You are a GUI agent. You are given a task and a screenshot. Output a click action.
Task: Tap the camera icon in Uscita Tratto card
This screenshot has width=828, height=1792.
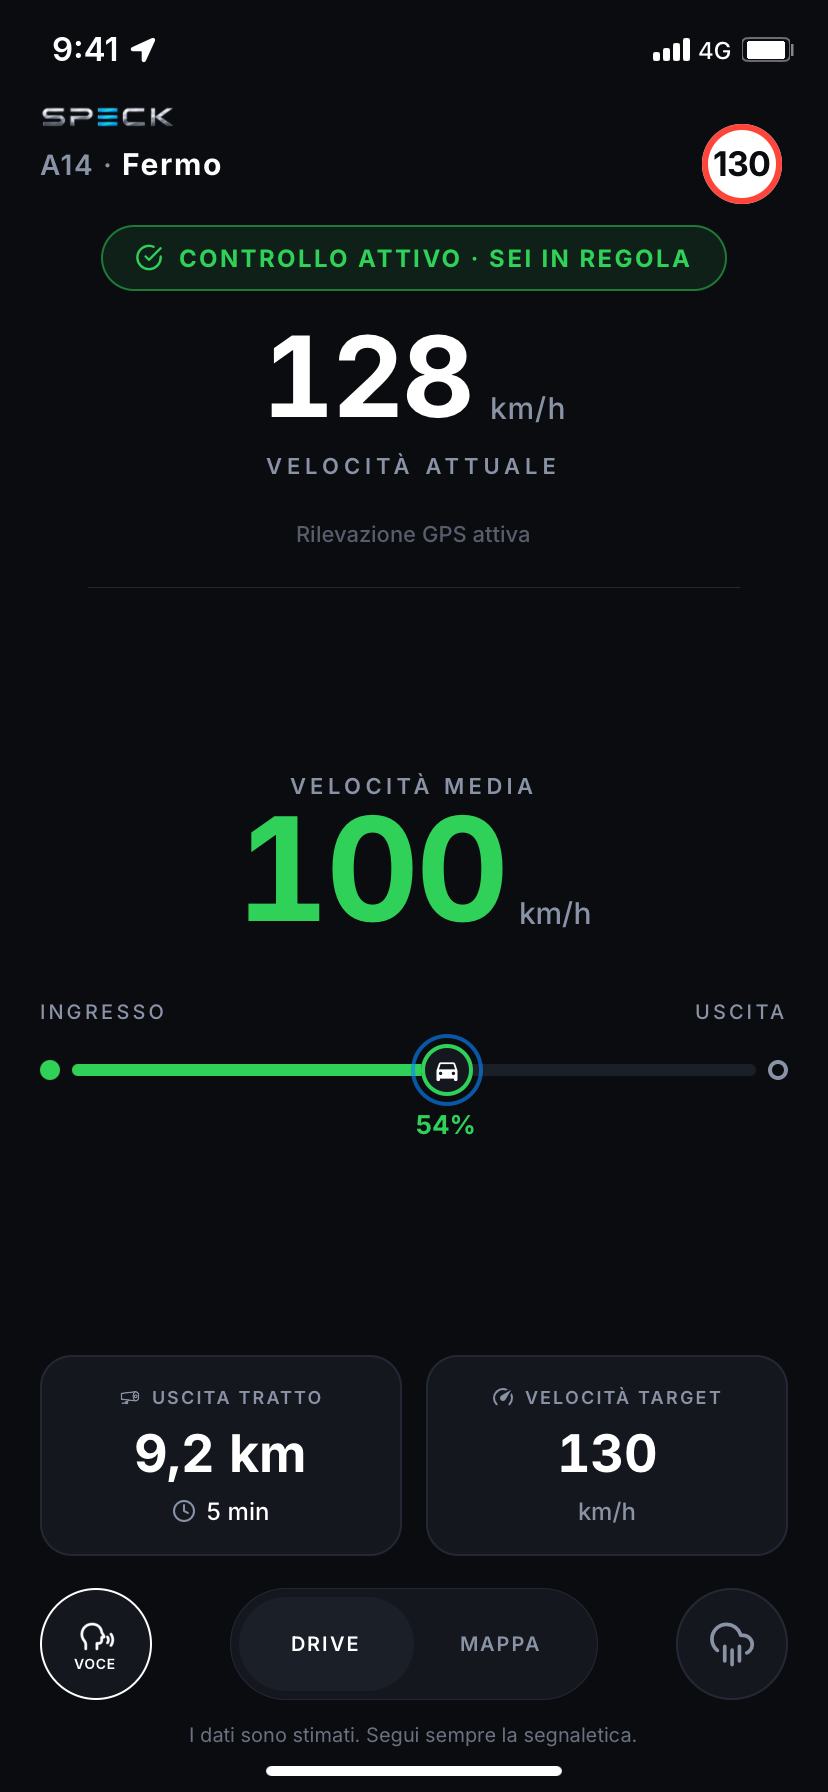(x=130, y=1397)
